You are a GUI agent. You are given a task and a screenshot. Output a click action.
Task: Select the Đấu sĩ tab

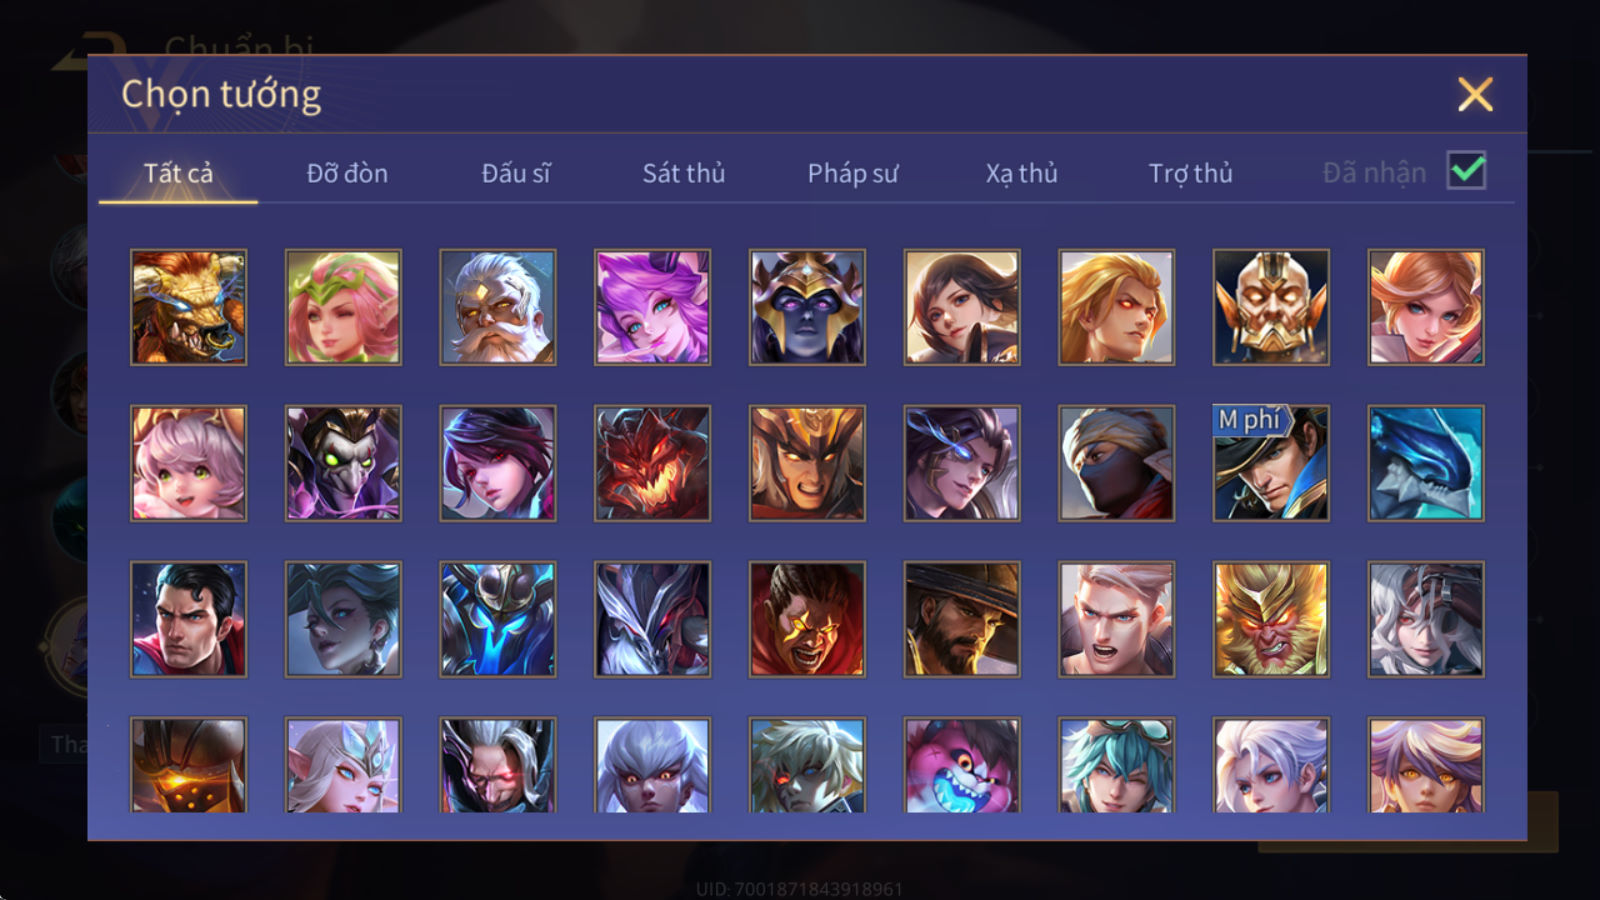coord(516,173)
